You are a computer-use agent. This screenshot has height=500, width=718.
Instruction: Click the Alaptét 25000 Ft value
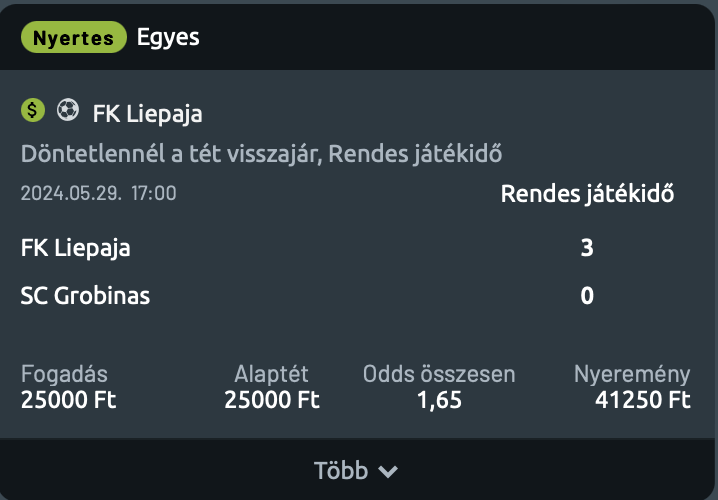pos(272,400)
